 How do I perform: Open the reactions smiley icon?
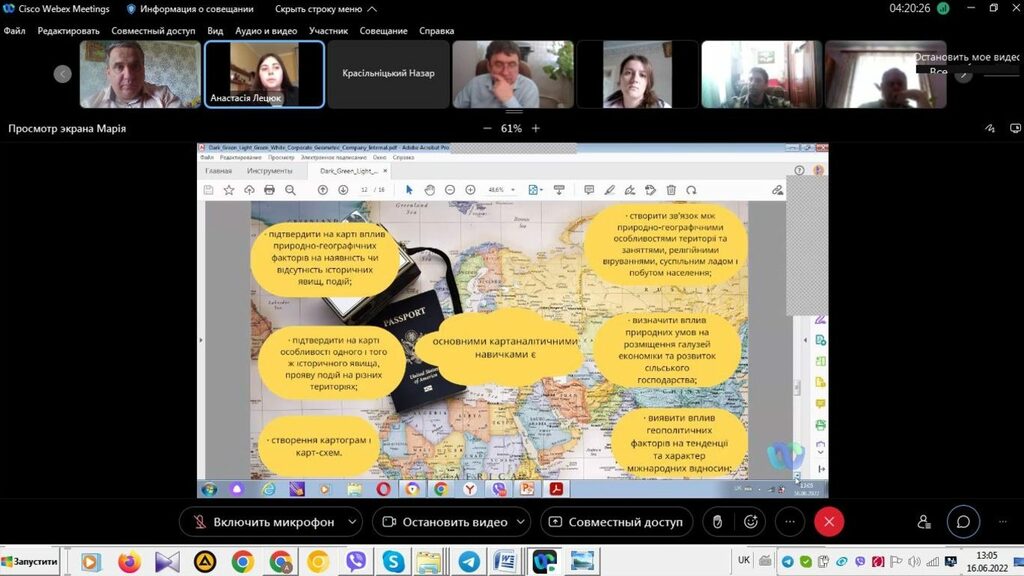tap(750, 522)
